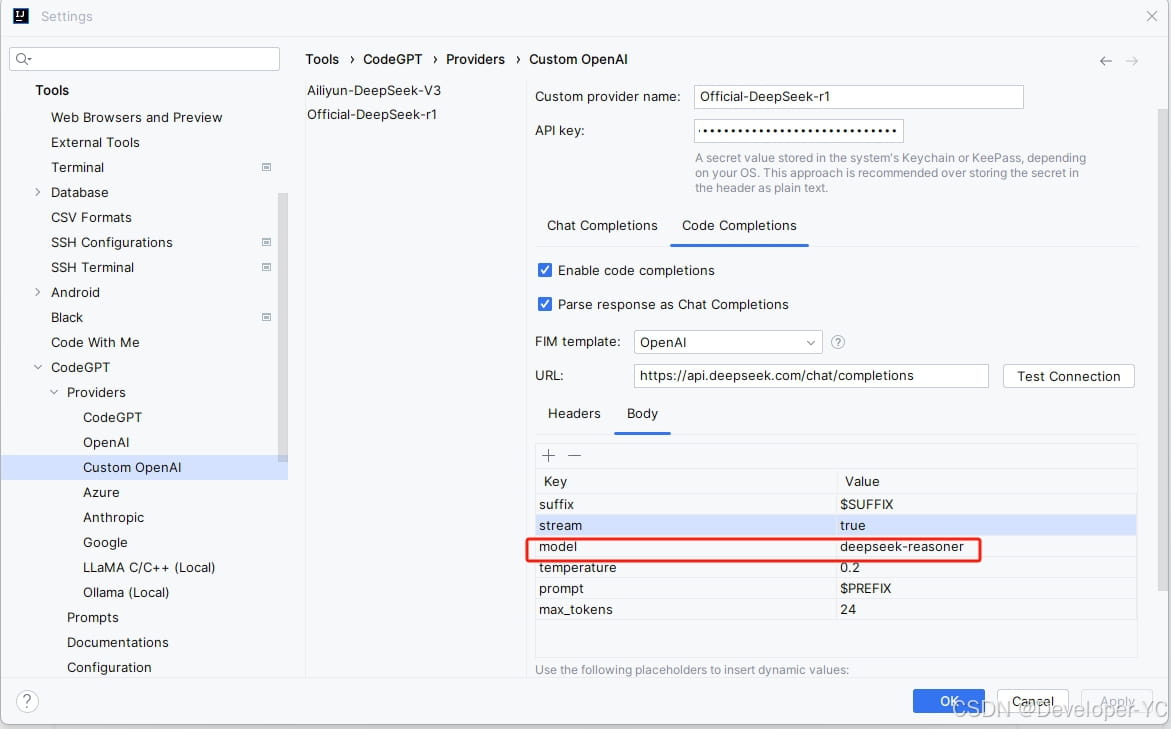This screenshot has width=1171, height=729.
Task: Click the back navigation arrow
Action: click(1106, 61)
